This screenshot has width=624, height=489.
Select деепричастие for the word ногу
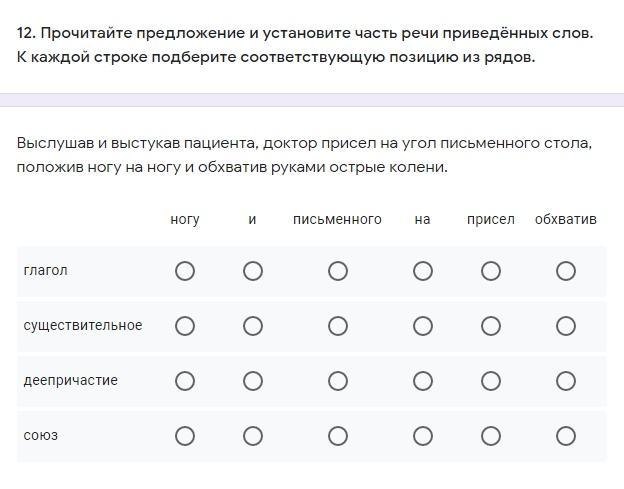[185, 381]
